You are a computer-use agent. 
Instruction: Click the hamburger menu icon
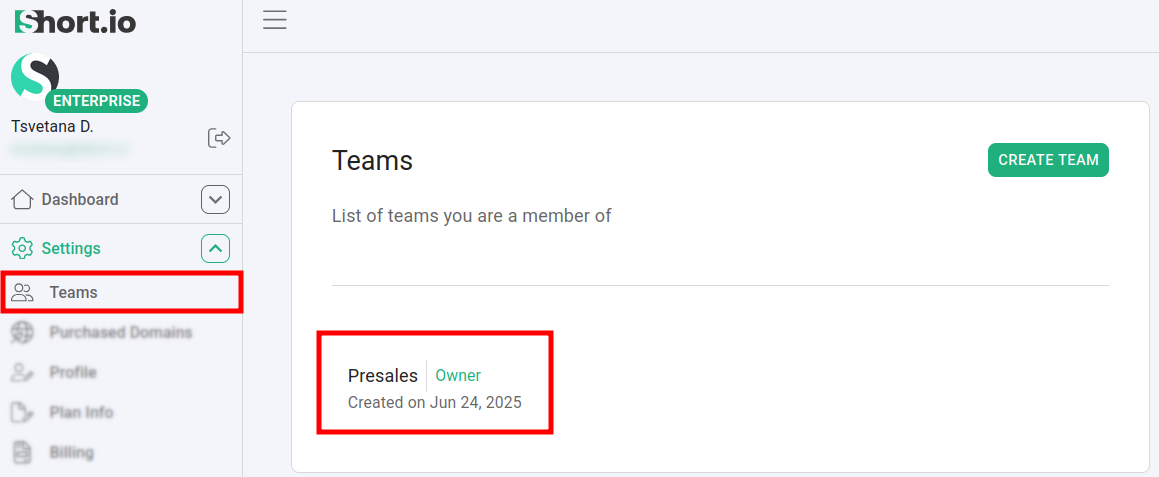pyautogui.click(x=275, y=20)
